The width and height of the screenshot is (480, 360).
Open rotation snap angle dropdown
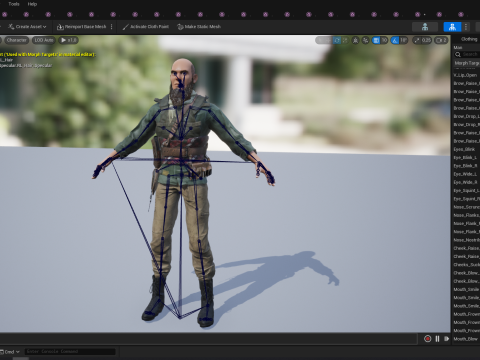[404, 40]
